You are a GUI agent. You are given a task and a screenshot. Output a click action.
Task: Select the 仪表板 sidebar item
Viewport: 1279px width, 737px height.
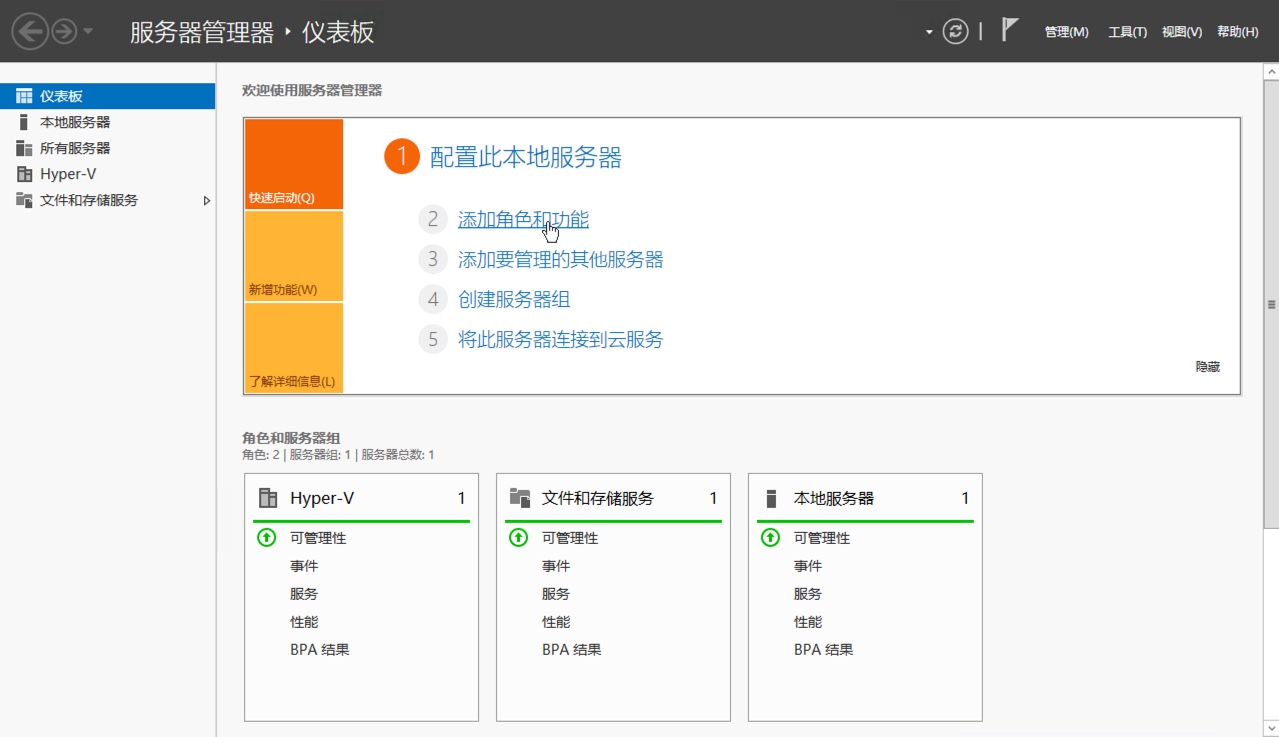[61, 96]
